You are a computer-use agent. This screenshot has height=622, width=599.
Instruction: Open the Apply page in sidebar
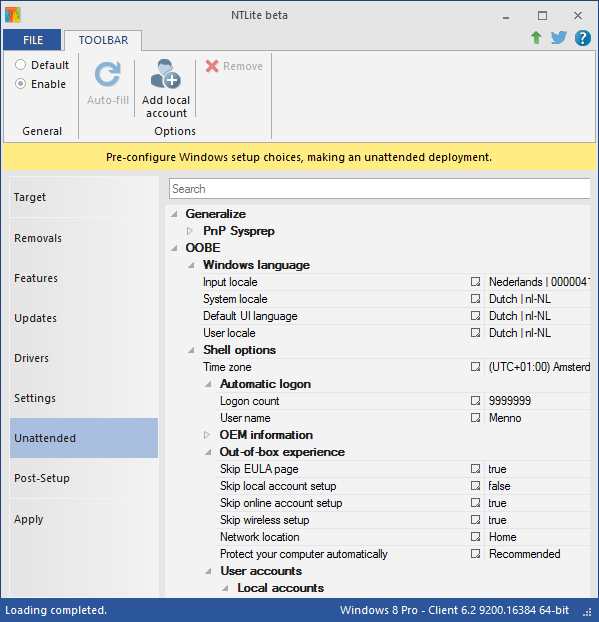pos(84,519)
